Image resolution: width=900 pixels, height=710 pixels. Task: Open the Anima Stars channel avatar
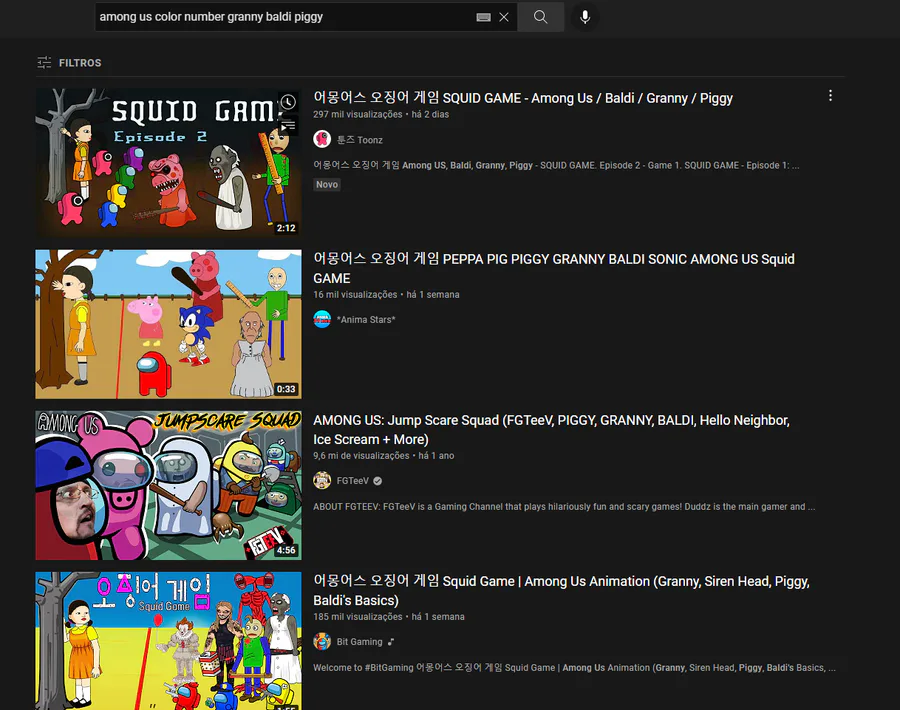click(x=322, y=319)
